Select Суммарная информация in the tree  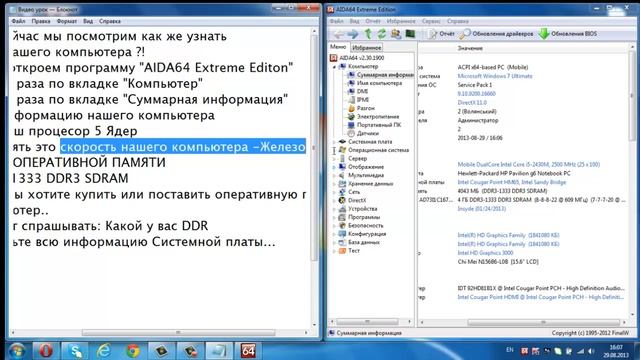click(380, 75)
